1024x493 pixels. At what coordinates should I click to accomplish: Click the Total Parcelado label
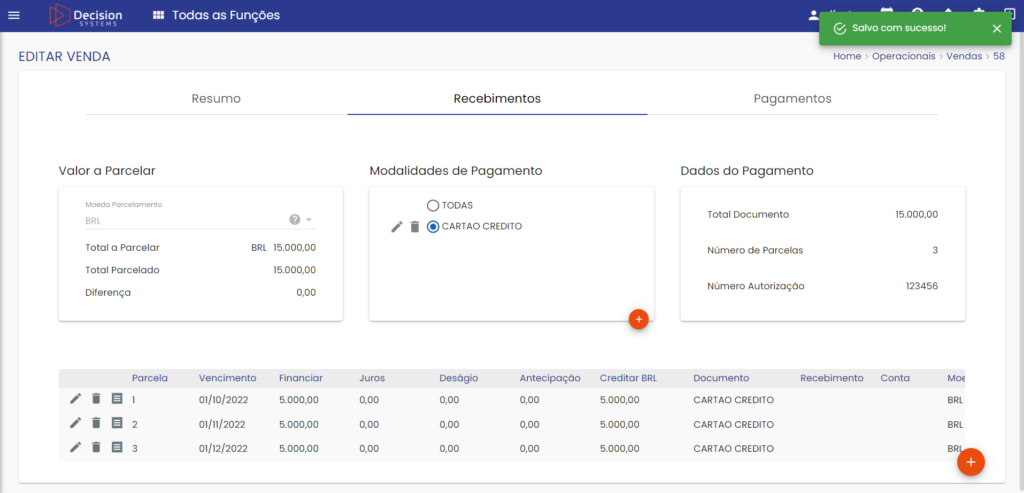point(122,270)
